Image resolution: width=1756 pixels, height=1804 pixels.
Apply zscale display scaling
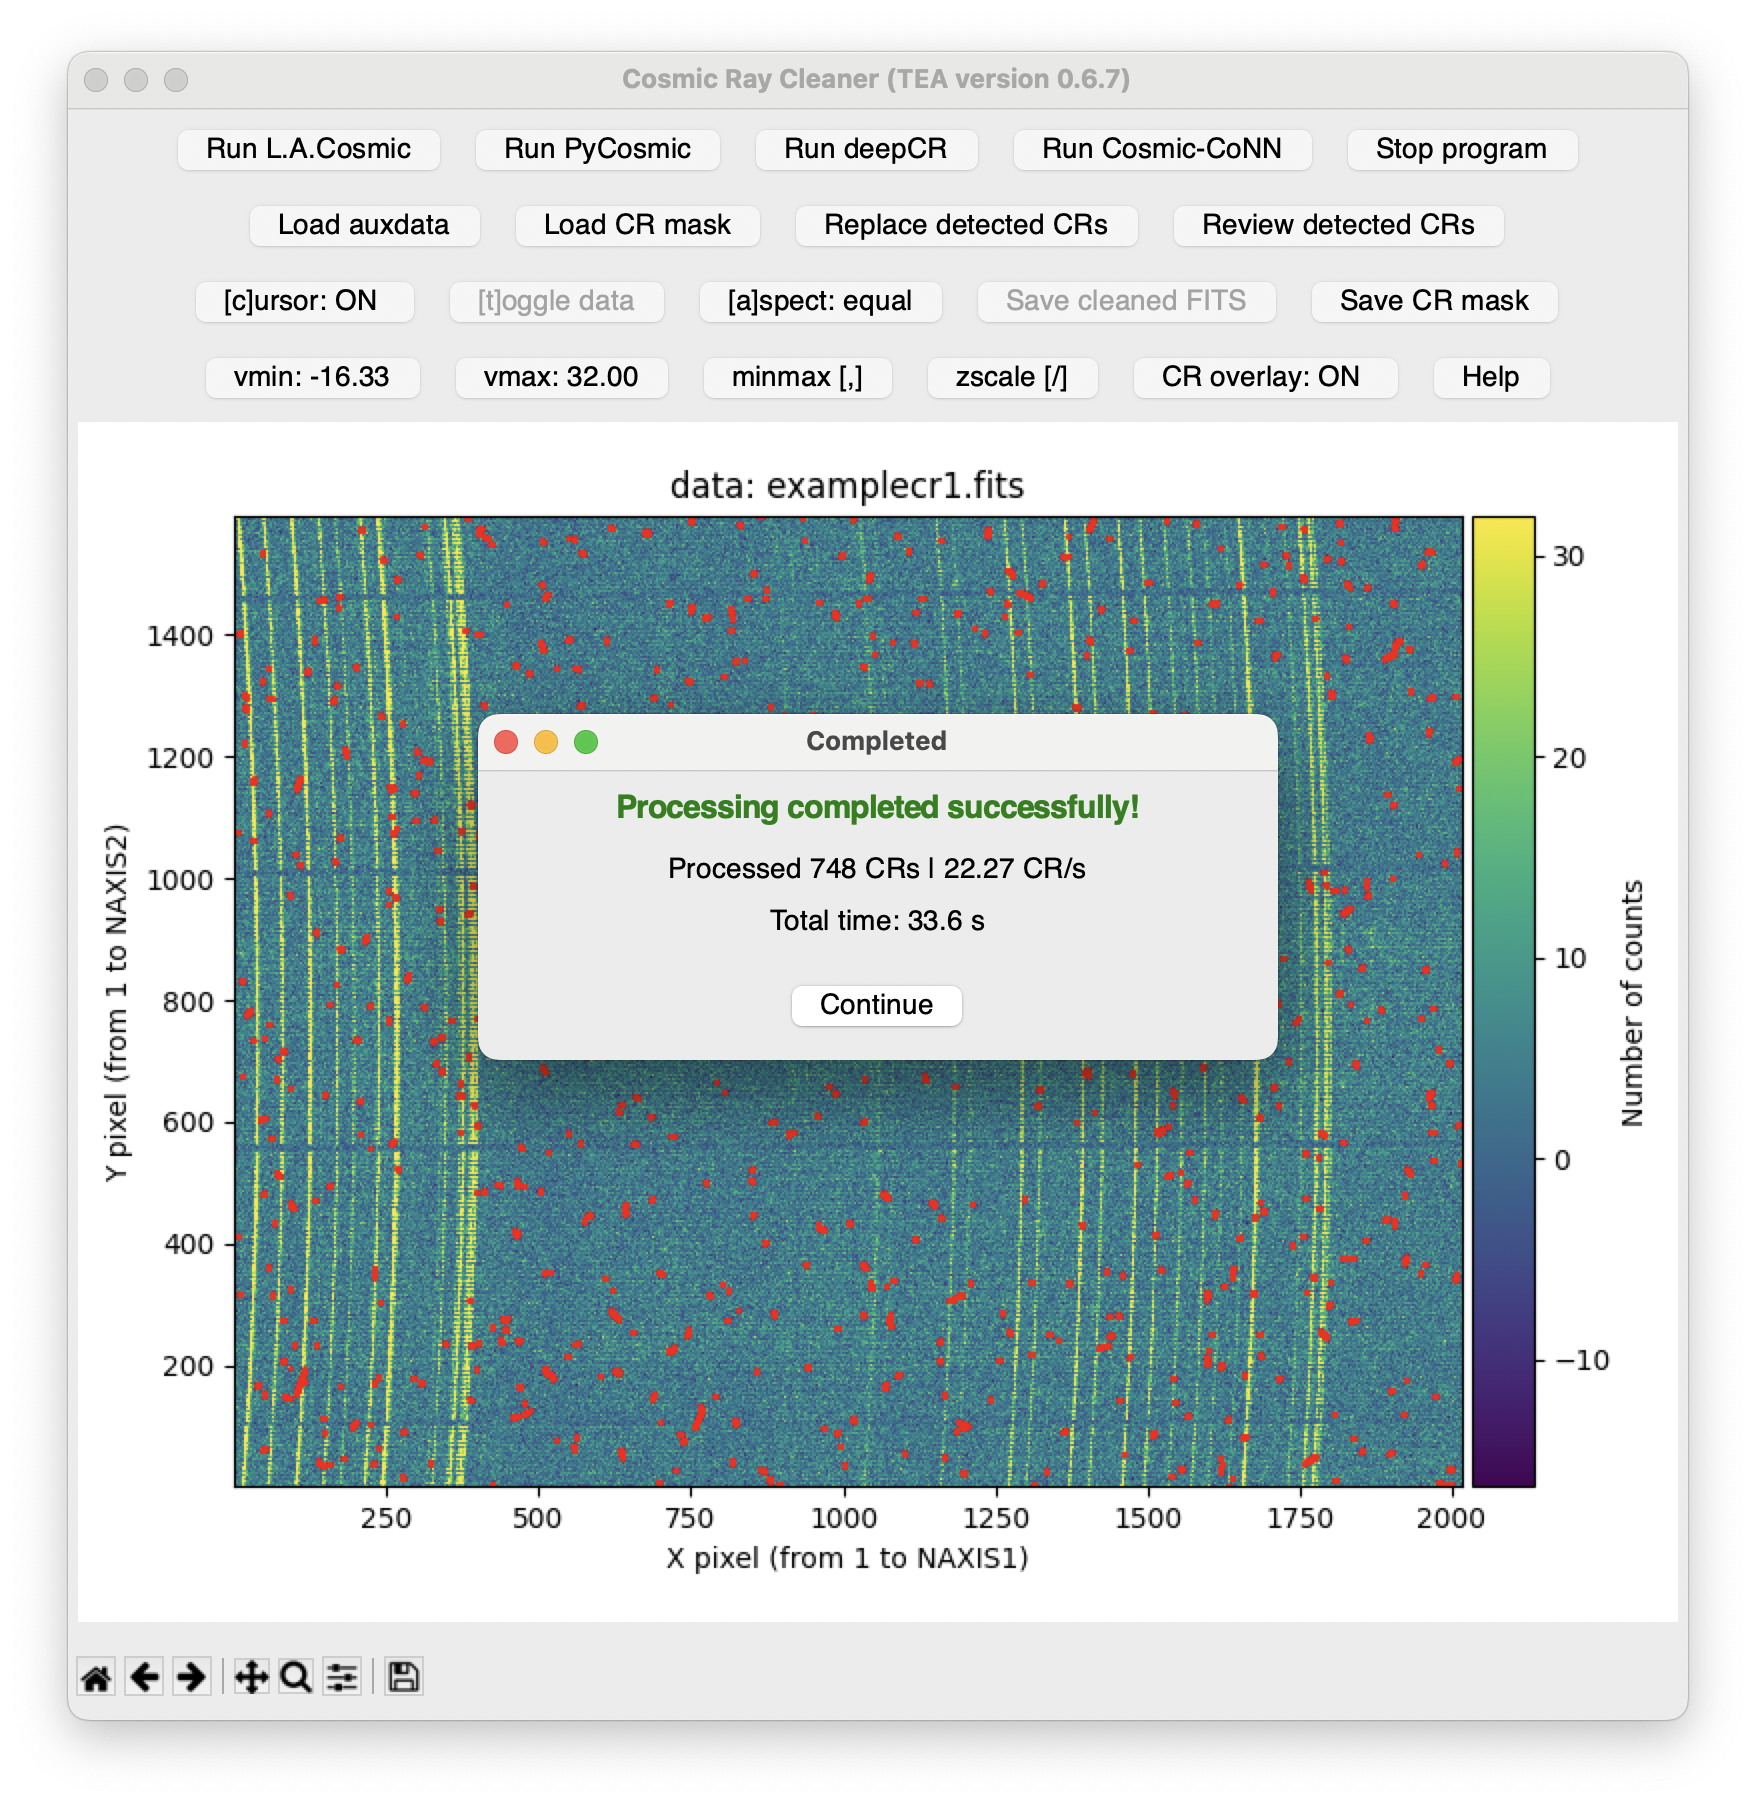pyautogui.click(x=1012, y=377)
